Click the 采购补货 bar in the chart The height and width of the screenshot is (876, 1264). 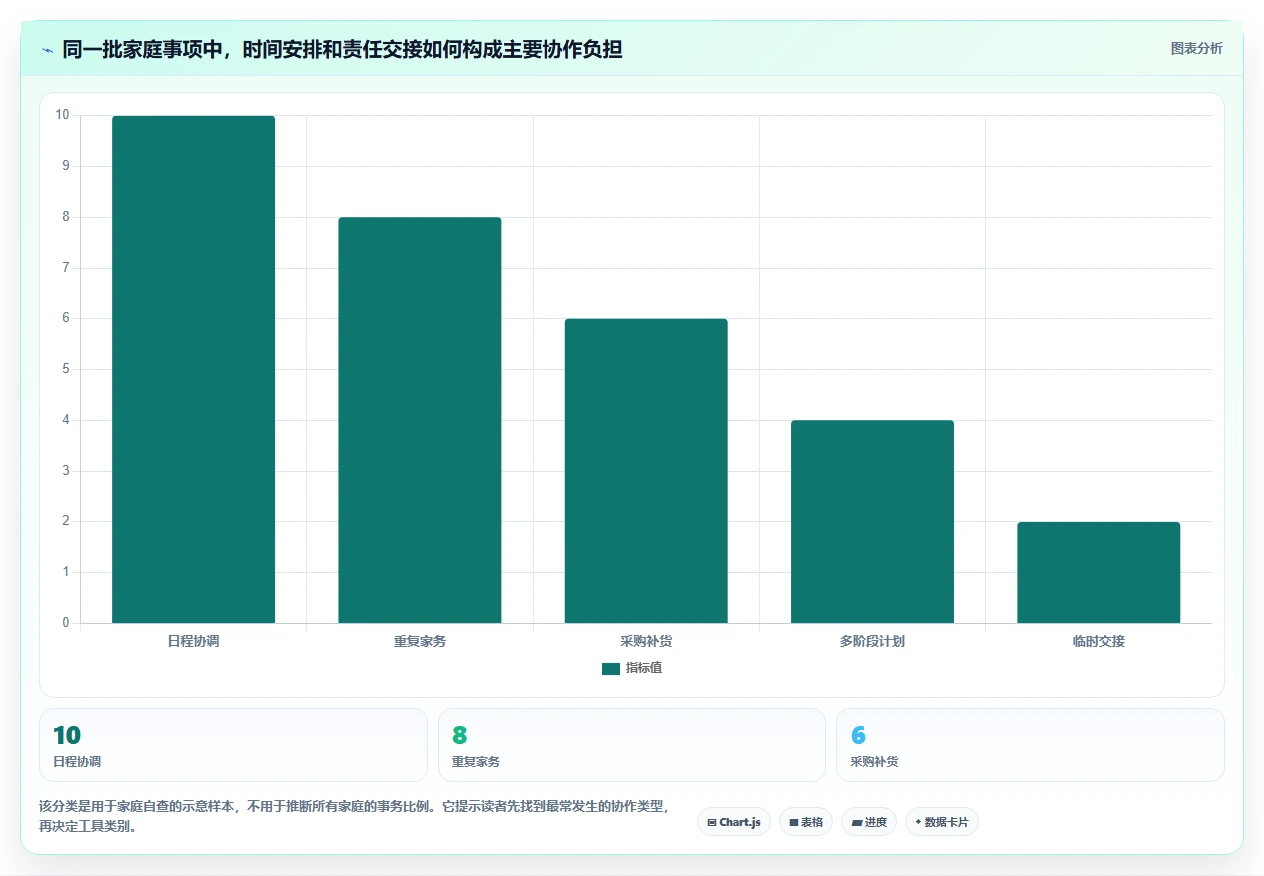pyautogui.click(x=646, y=471)
